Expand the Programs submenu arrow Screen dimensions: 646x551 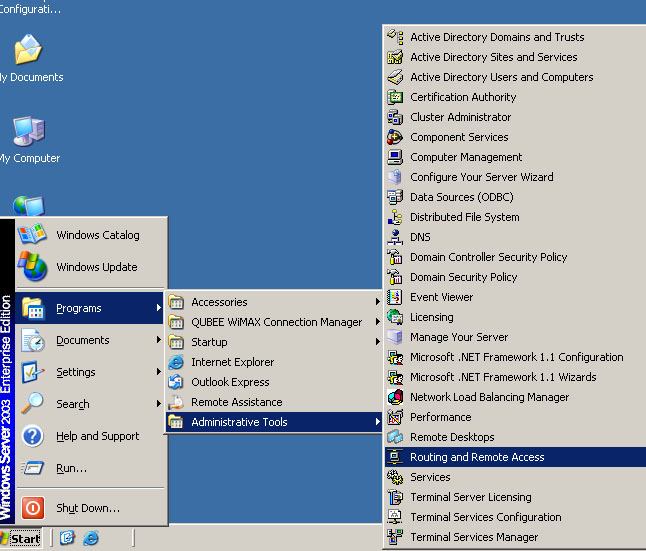click(159, 308)
